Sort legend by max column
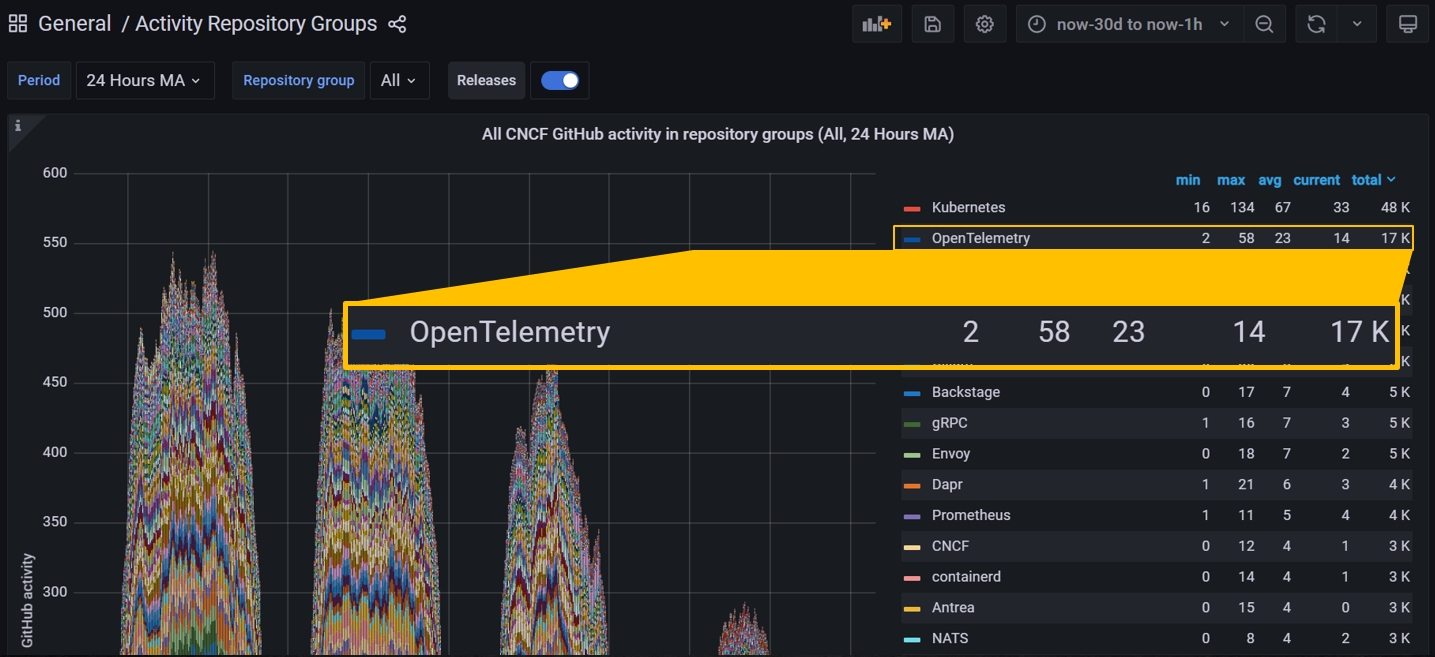1435x657 pixels. [1231, 180]
